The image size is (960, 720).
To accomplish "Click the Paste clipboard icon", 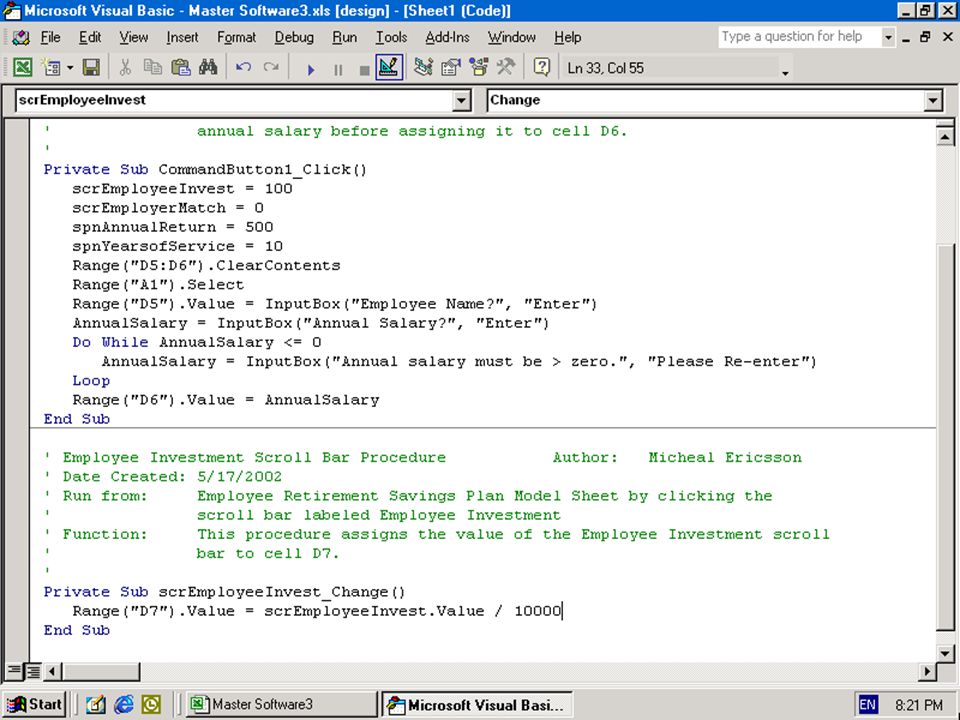I will pos(180,67).
